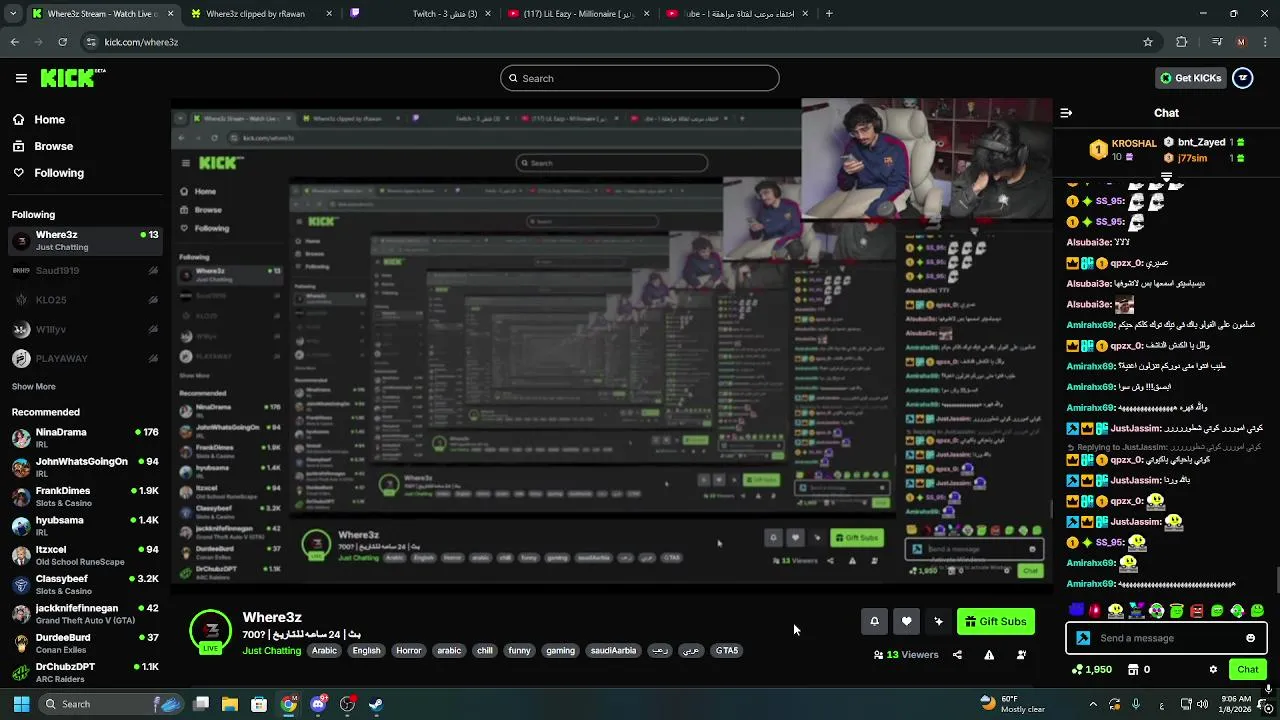The image size is (1280, 720).
Task: Pick the red gem emote
Action: [1095, 610]
